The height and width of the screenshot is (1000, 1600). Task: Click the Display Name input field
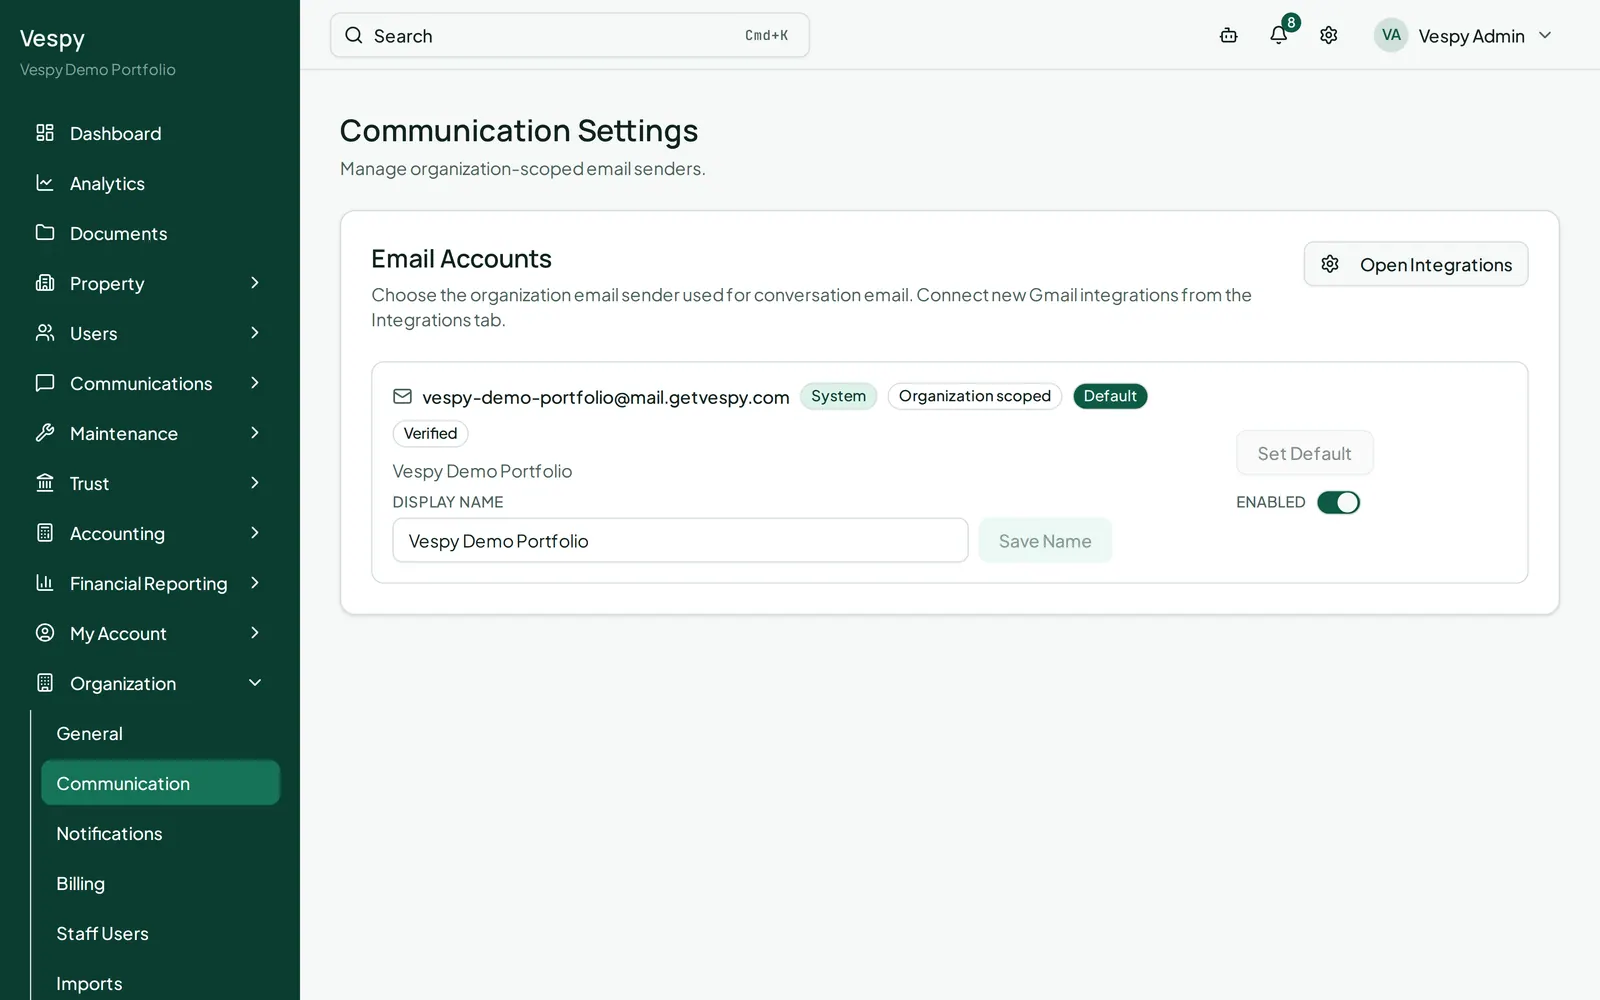coord(680,540)
